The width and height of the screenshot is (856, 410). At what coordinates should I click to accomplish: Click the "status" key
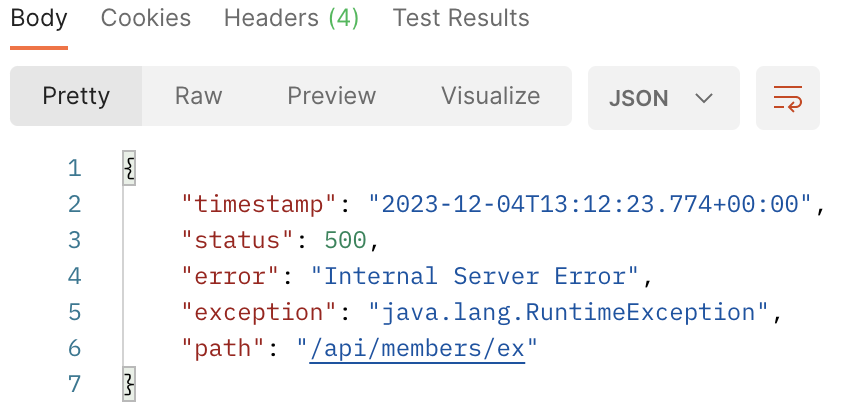[239, 240]
